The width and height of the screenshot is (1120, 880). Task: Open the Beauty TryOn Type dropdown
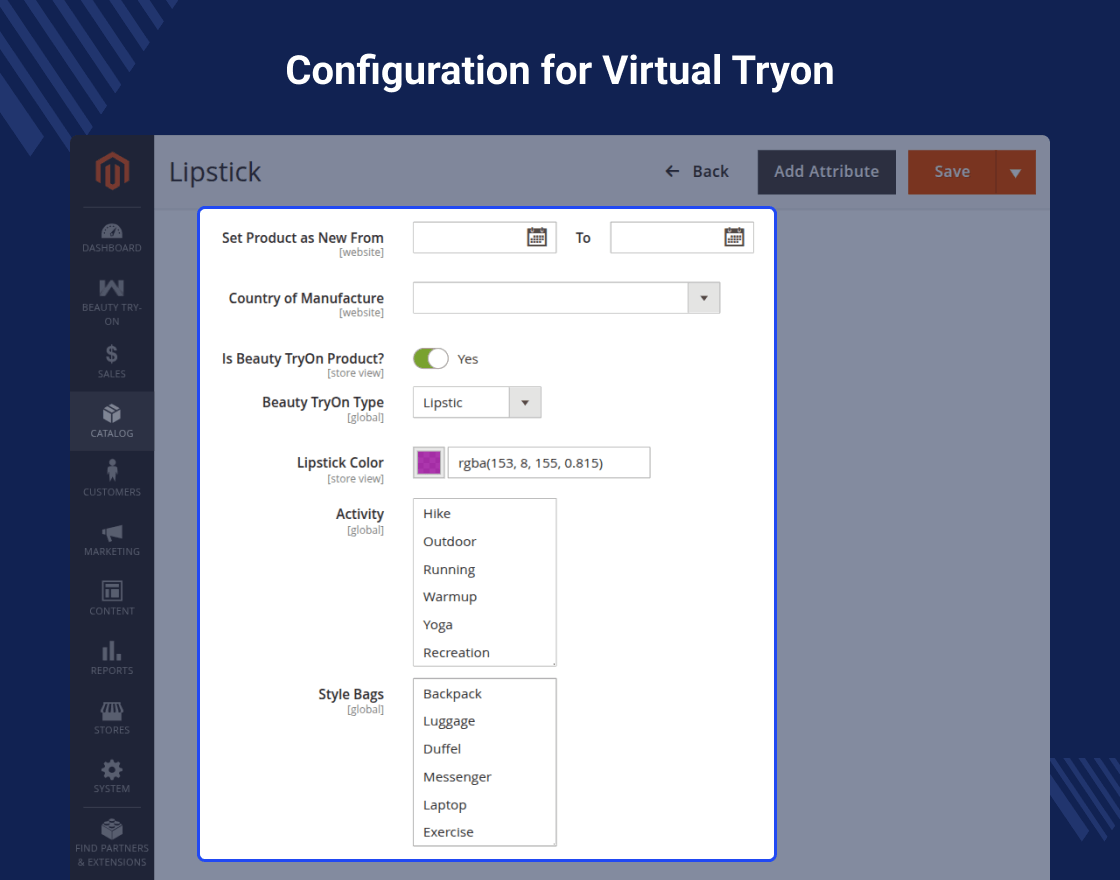[x=525, y=402]
